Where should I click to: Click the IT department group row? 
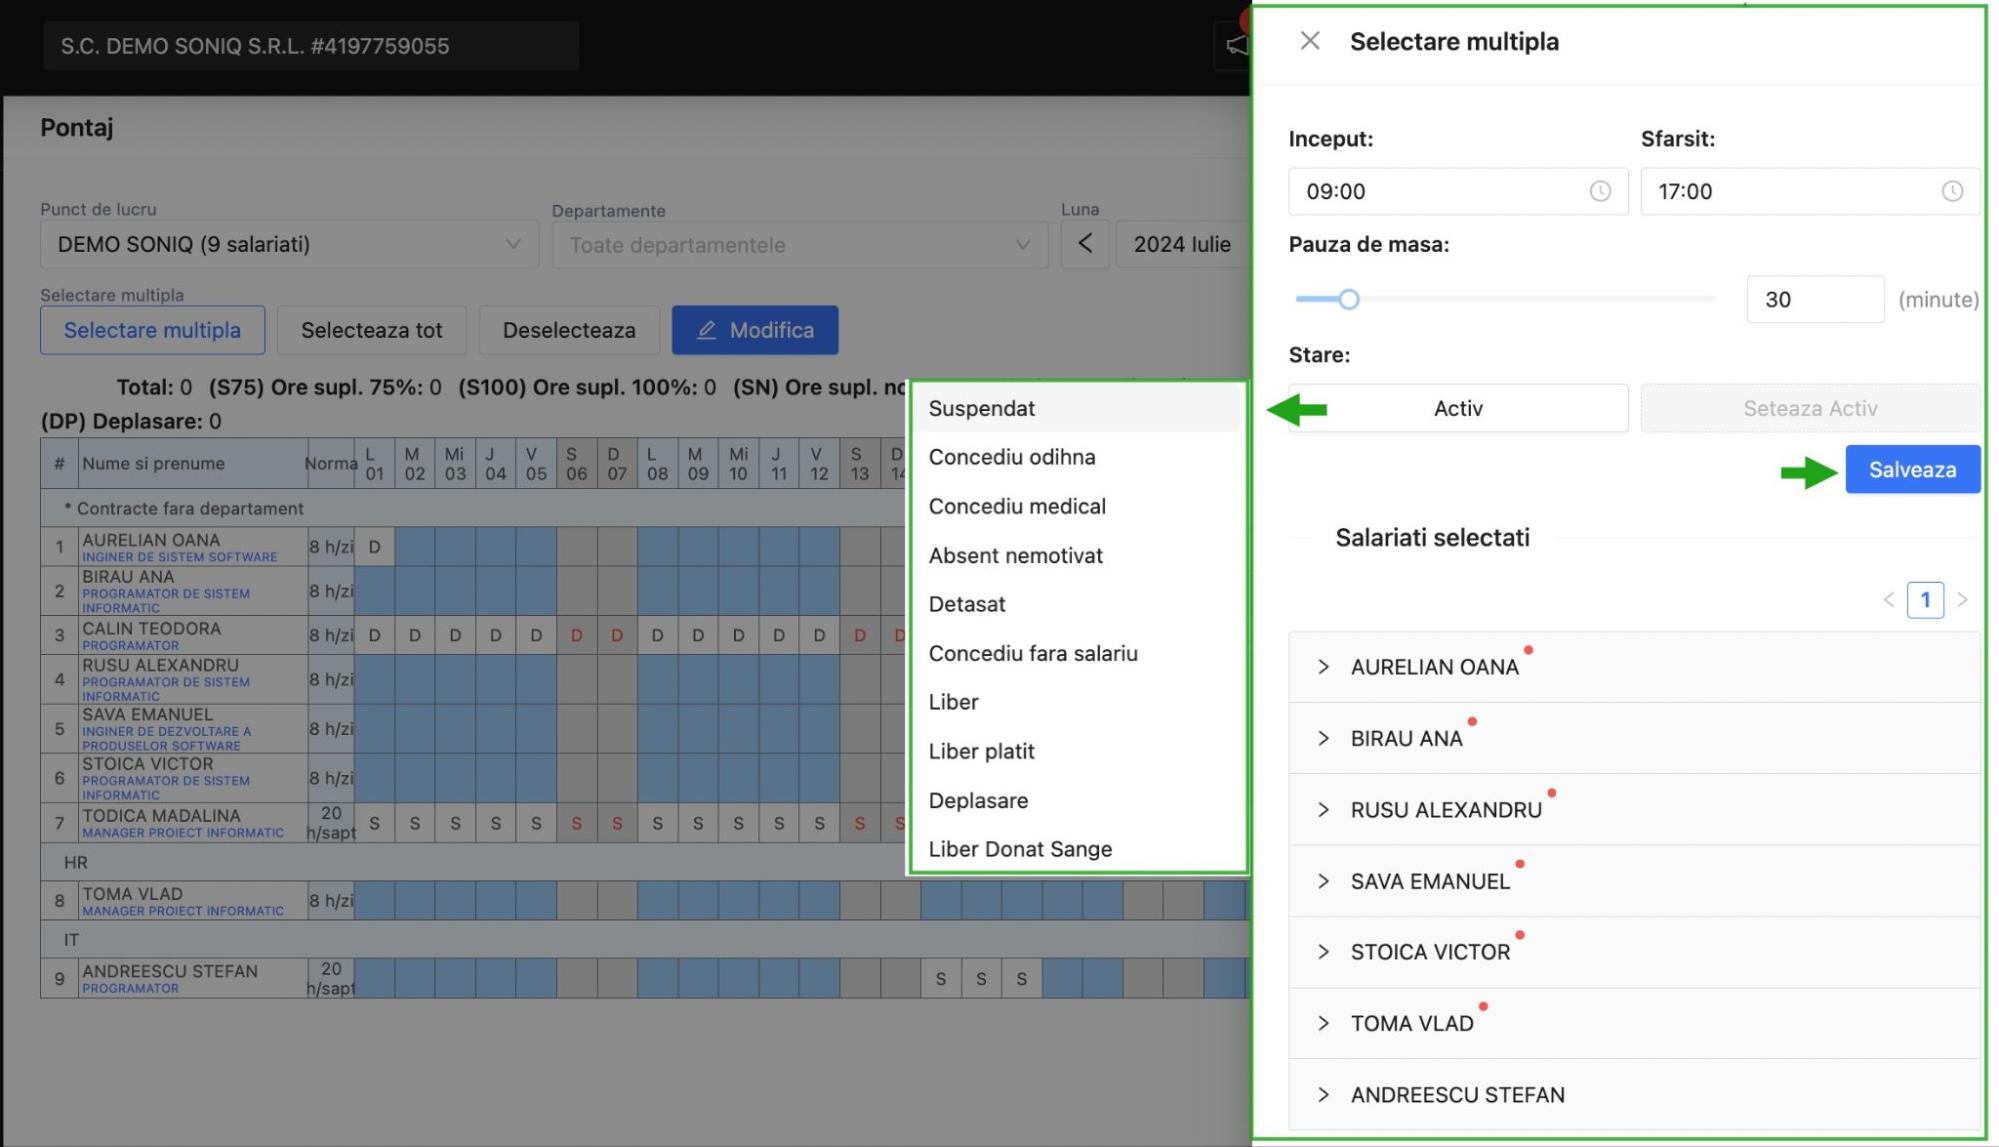[x=645, y=940]
